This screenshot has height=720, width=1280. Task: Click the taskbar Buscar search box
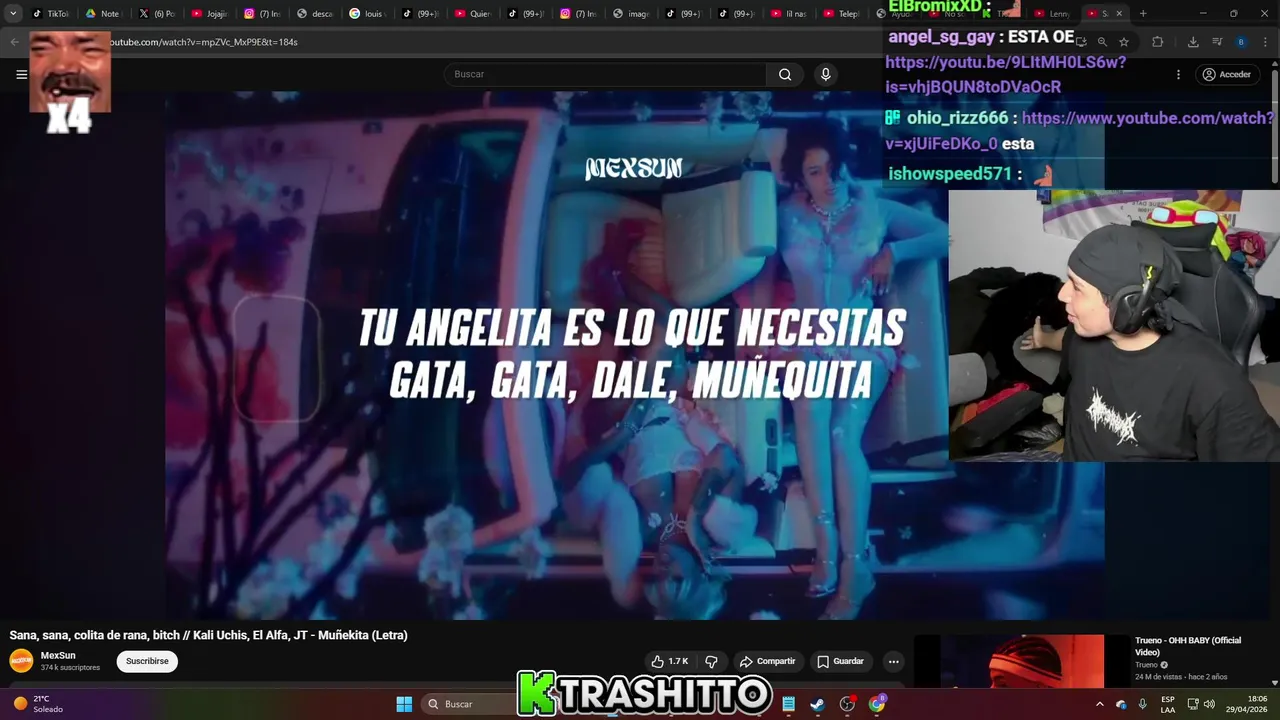coord(464,704)
